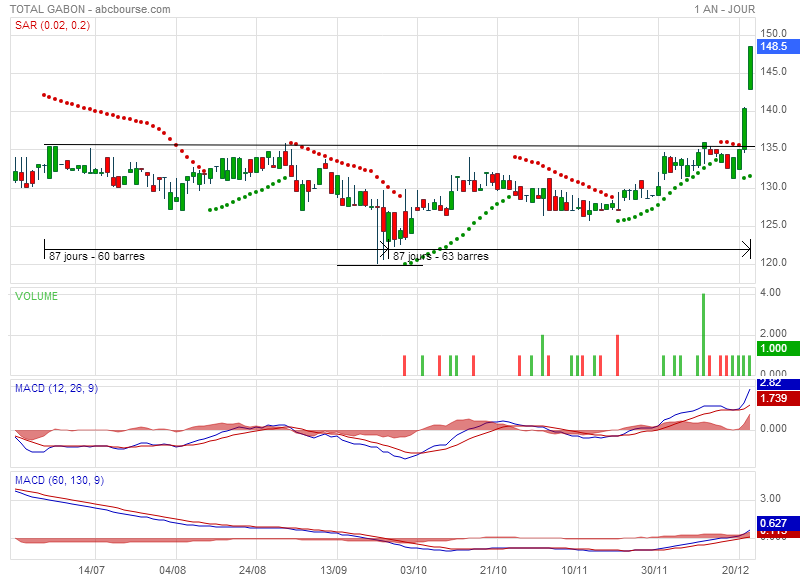Click the 130.0 price axis label
This screenshot has width=800, height=580.
click(773, 186)
